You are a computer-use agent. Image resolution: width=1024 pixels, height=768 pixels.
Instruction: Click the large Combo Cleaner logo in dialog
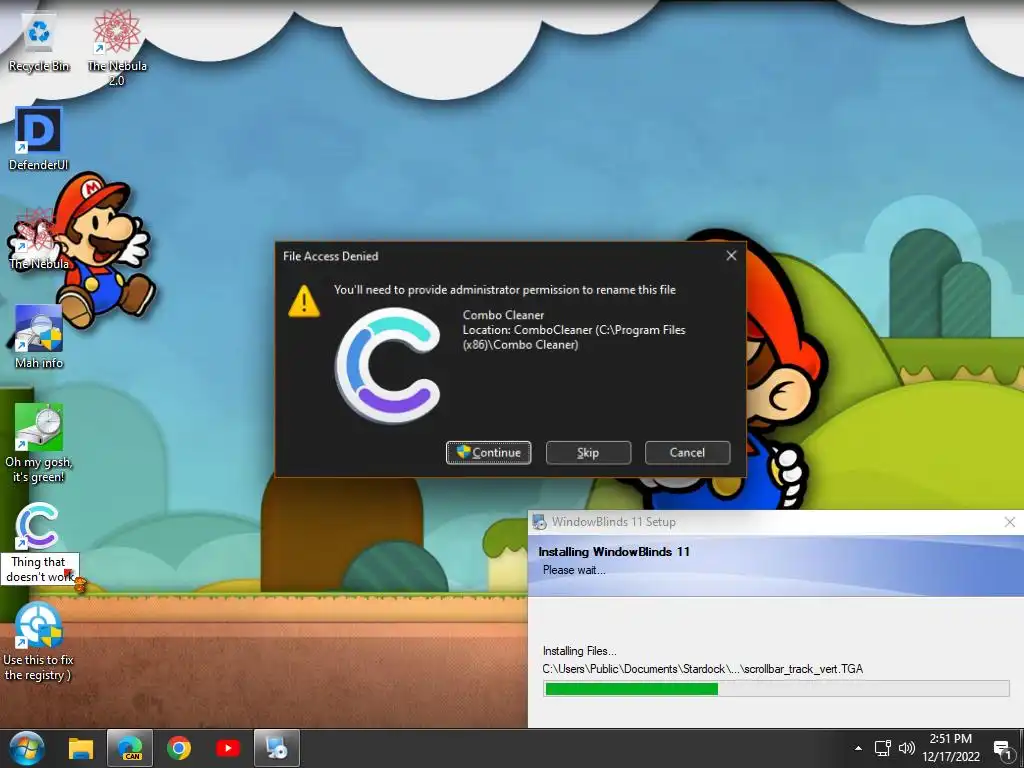point(388,365)
